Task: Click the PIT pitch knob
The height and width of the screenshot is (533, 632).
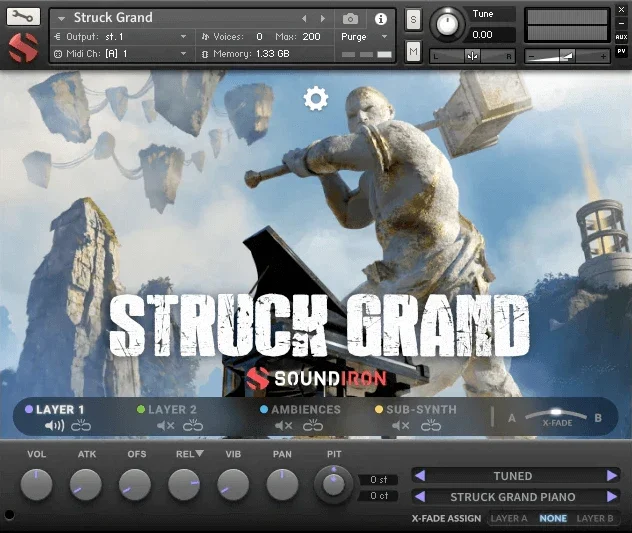Action: click(334, 484)
